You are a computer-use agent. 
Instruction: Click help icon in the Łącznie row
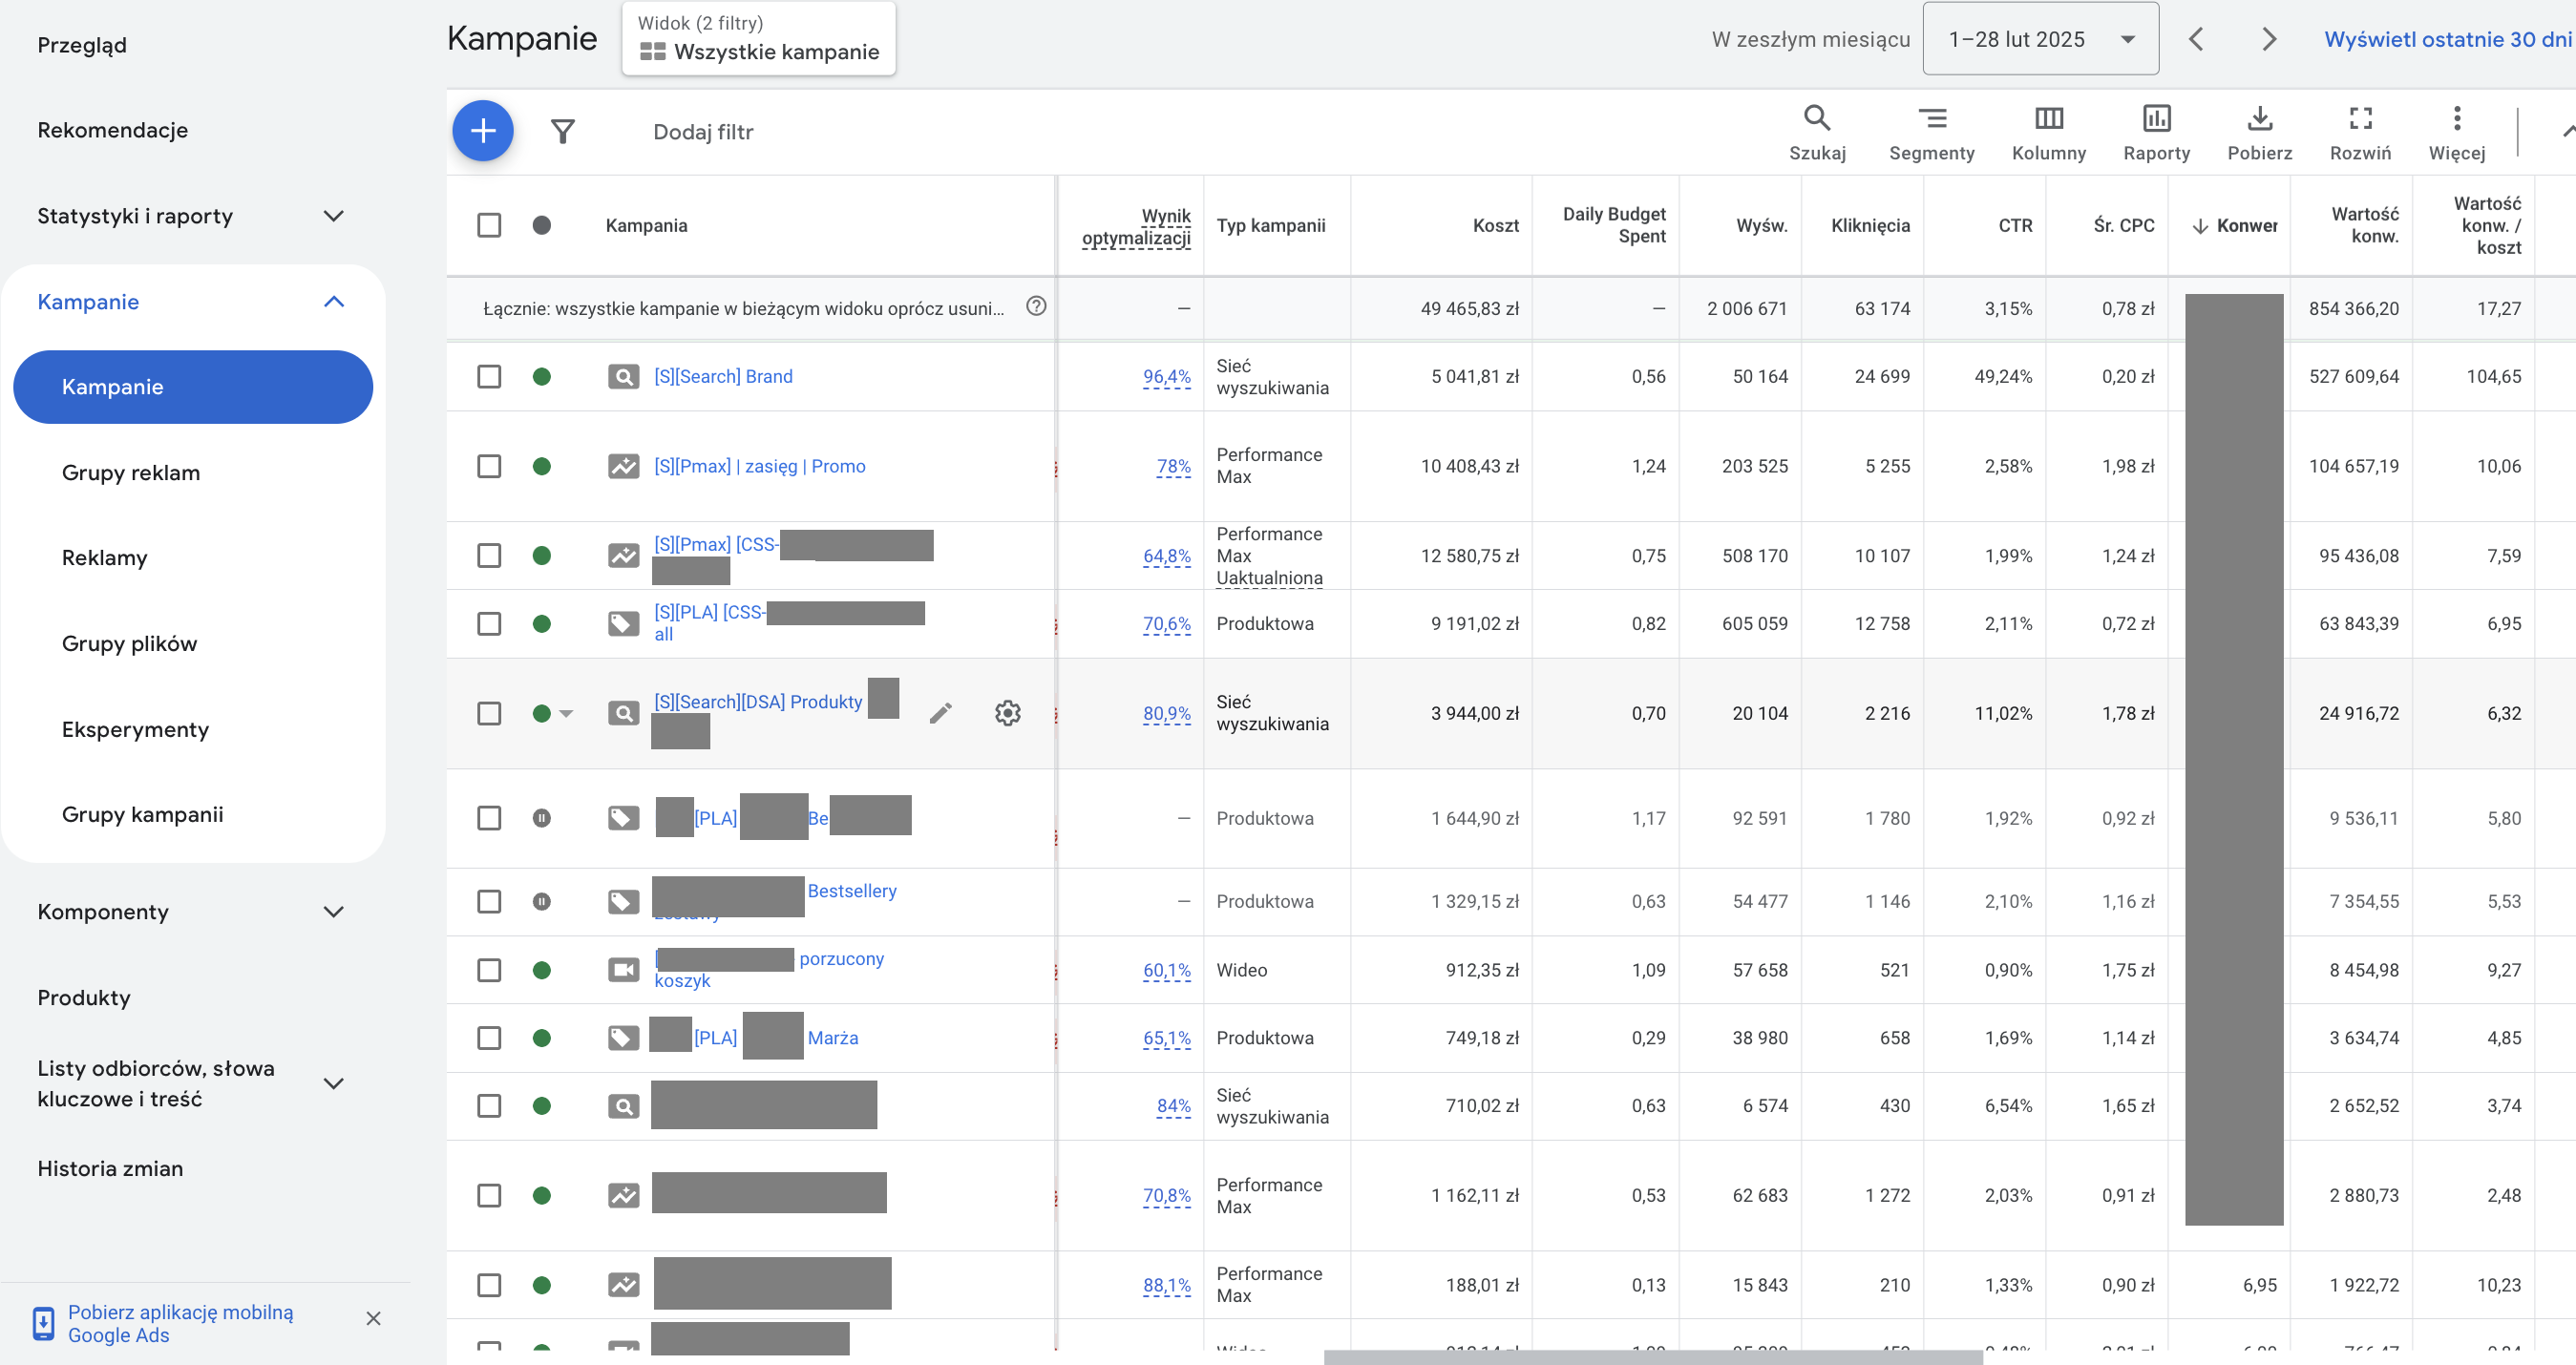[1036, 306]
